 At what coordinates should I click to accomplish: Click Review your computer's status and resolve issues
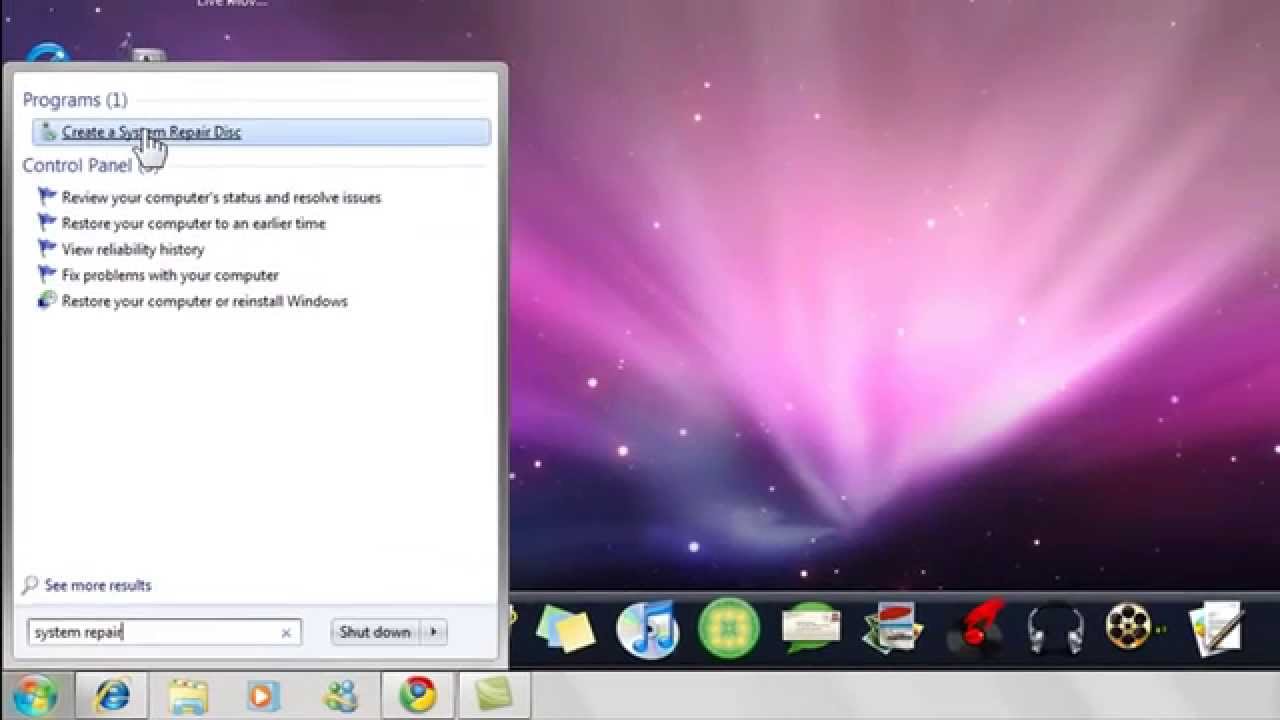(221, 198)
